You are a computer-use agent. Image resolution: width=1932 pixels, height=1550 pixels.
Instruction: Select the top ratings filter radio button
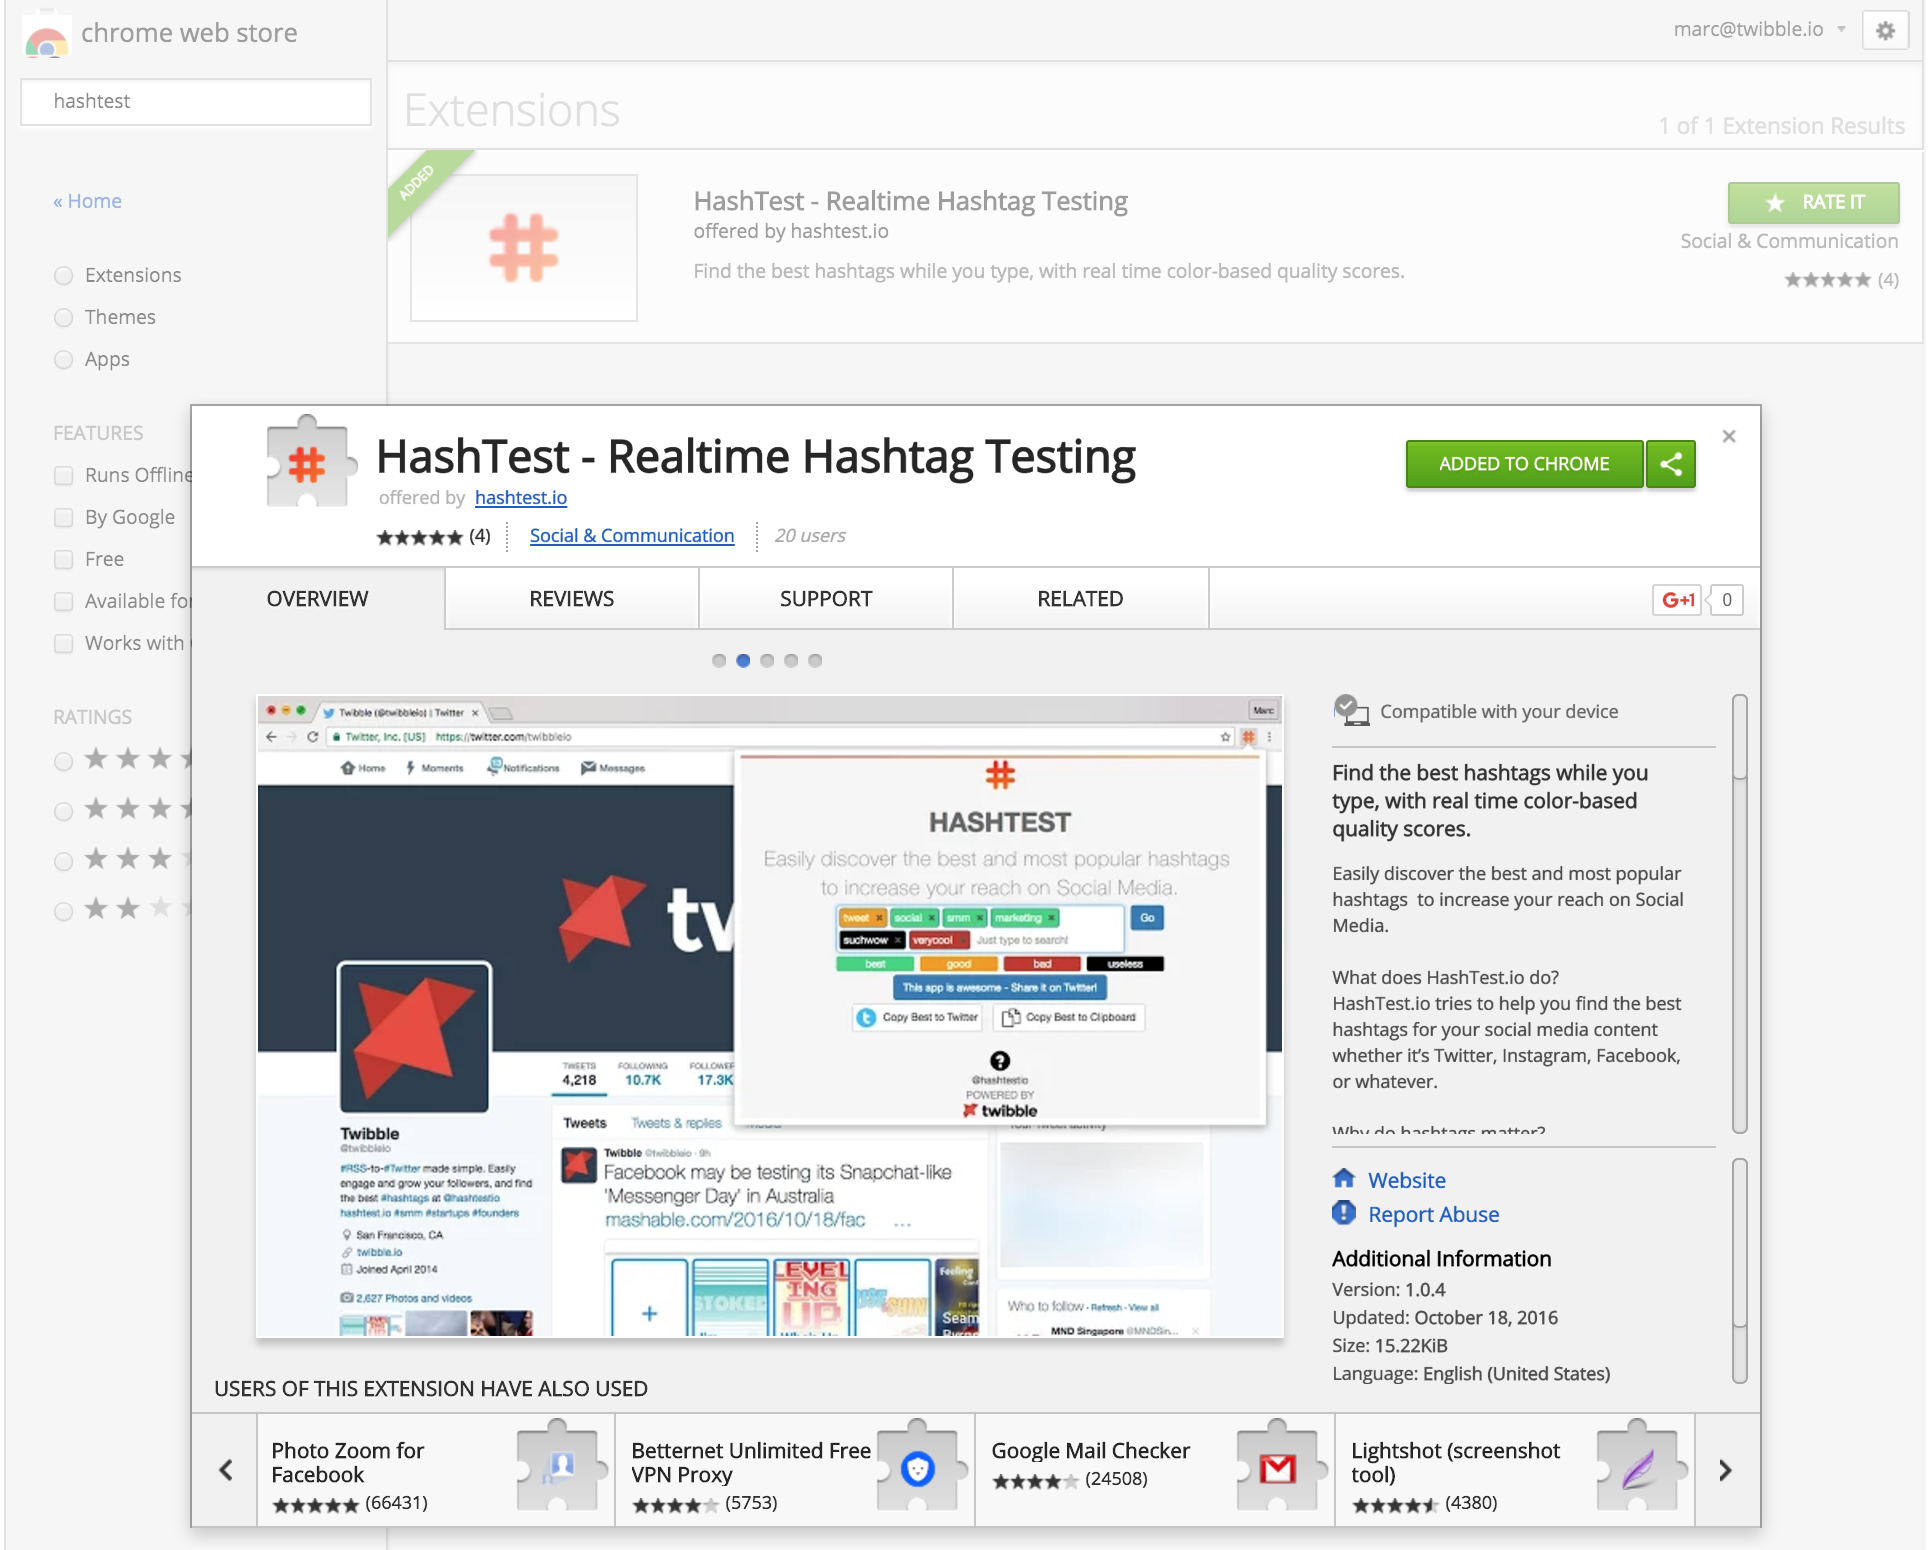64,761
